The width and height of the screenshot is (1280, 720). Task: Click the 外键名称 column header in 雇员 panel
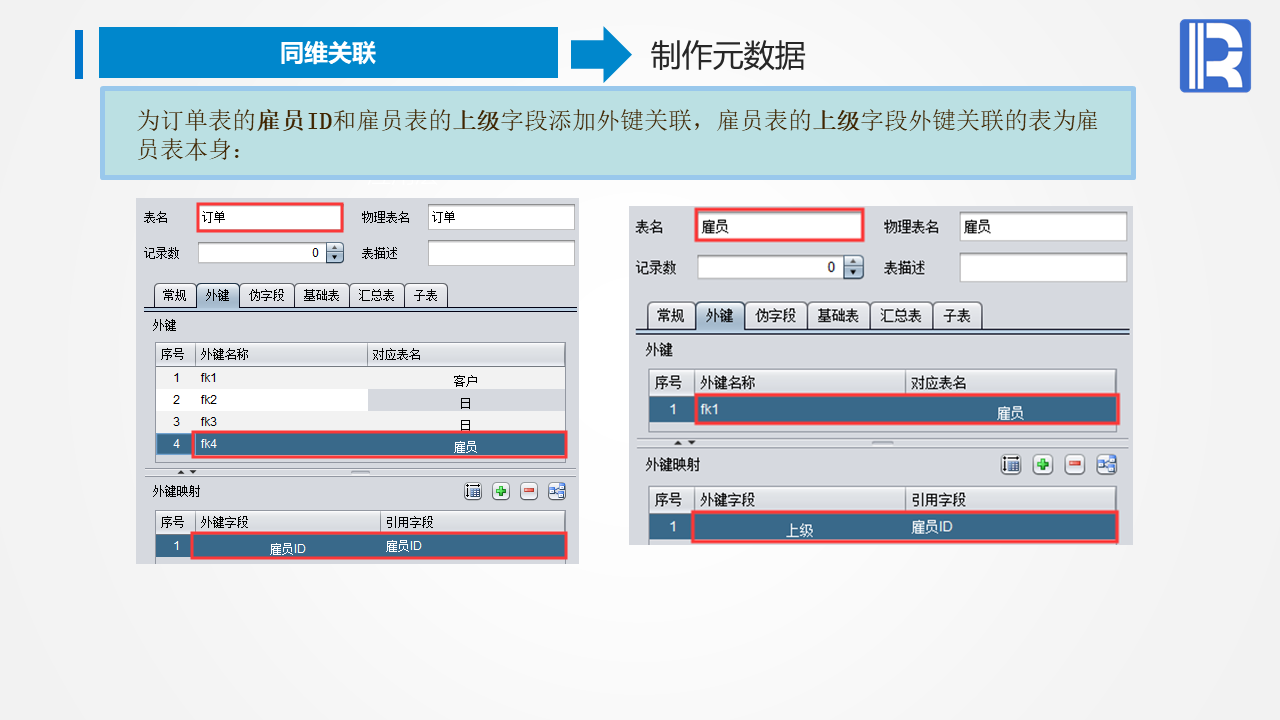tap(800, 383)
